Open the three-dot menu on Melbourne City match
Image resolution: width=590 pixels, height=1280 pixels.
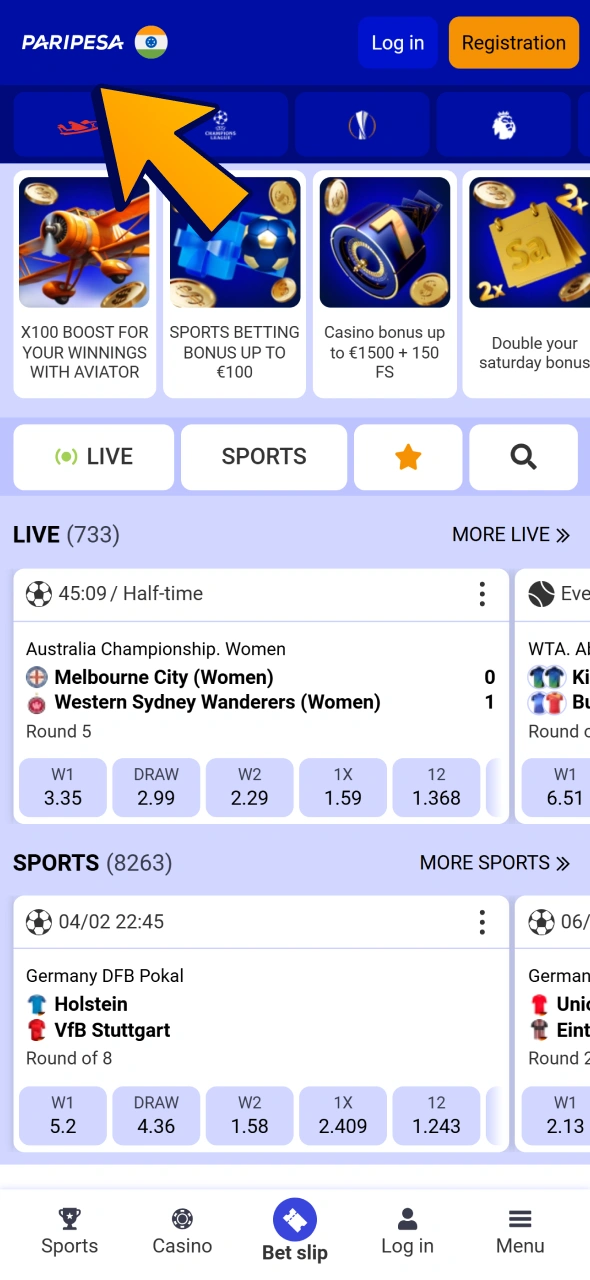tap(482, 593)
